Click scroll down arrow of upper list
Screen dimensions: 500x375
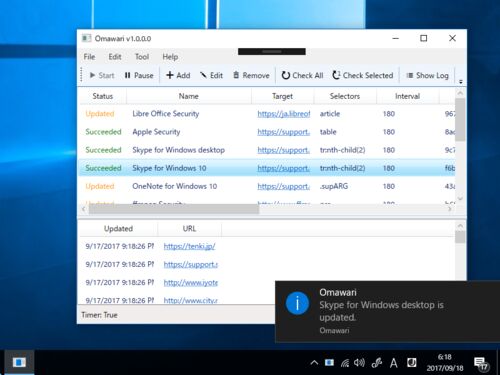460,199
